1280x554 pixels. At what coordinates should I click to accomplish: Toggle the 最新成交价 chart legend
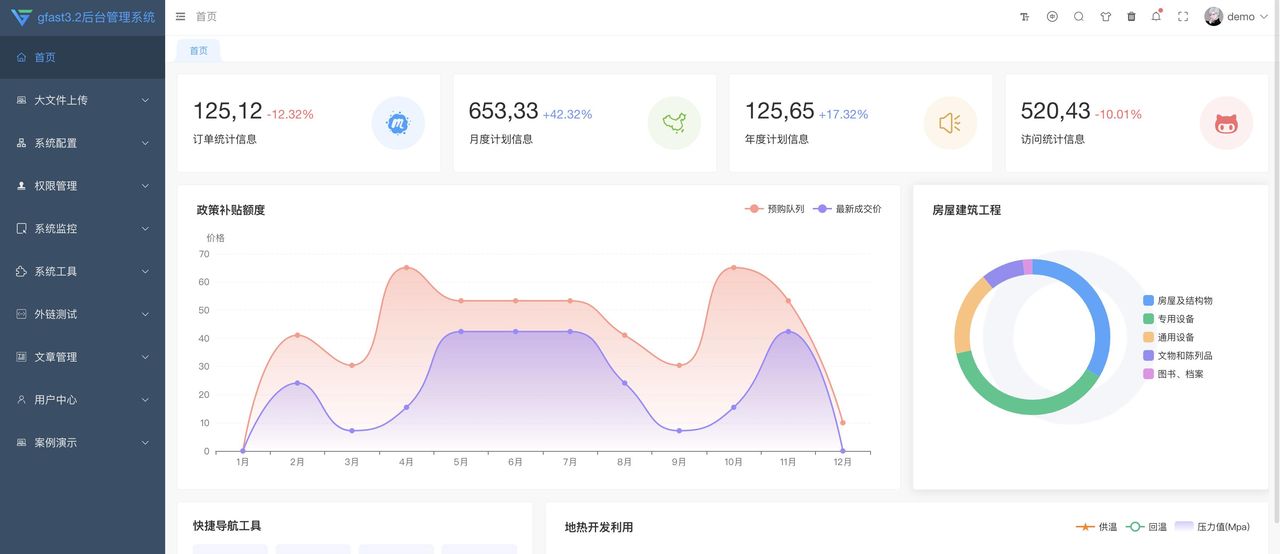(848, 209)
